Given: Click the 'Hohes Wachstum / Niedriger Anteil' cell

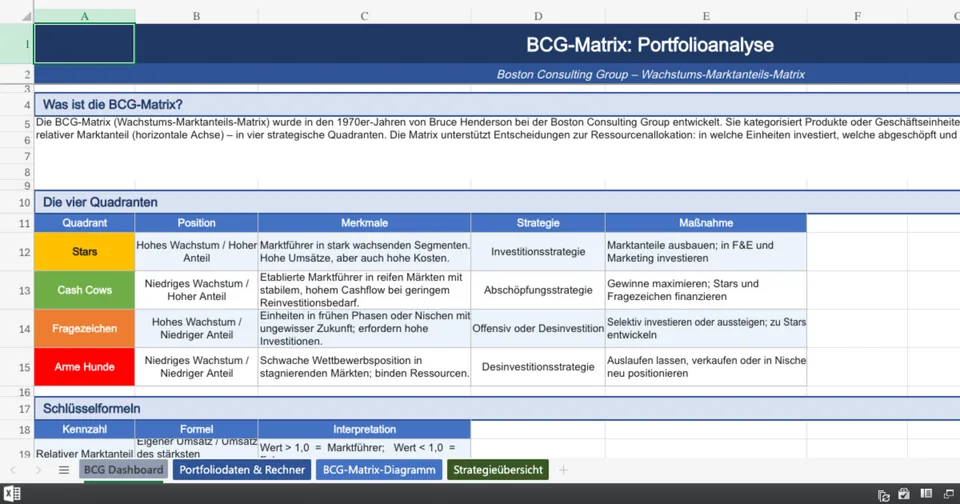Looking at the screenshot, I should point(197,329).
